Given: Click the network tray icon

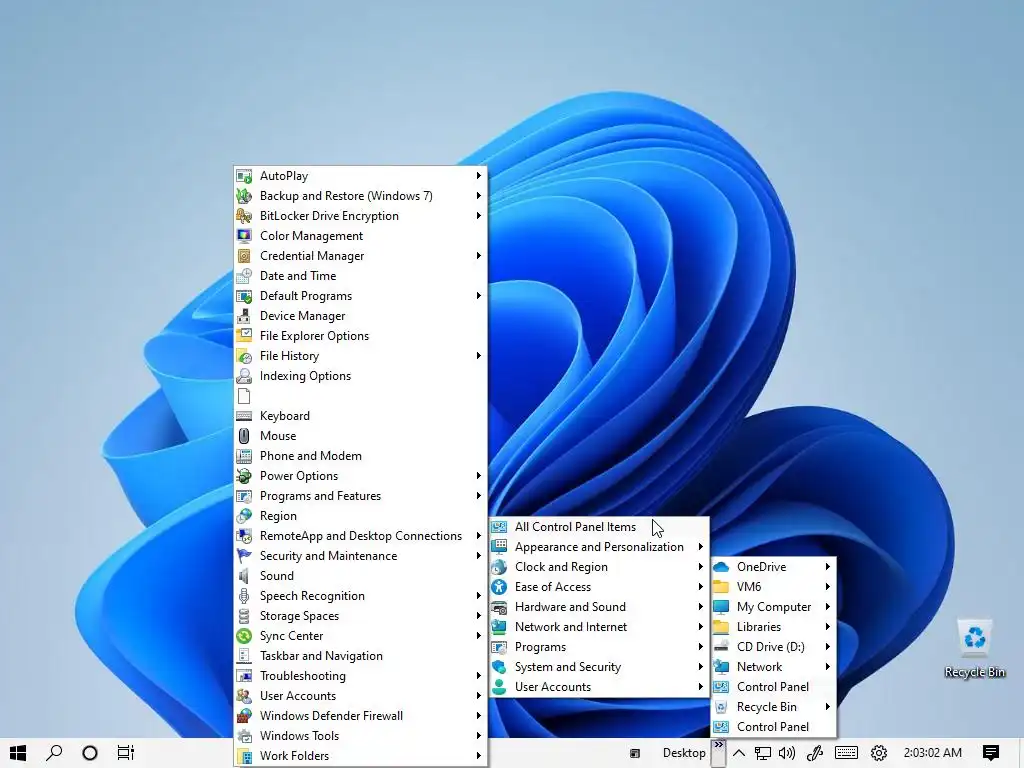Looking at the screenshot, I should pos(762,753).
